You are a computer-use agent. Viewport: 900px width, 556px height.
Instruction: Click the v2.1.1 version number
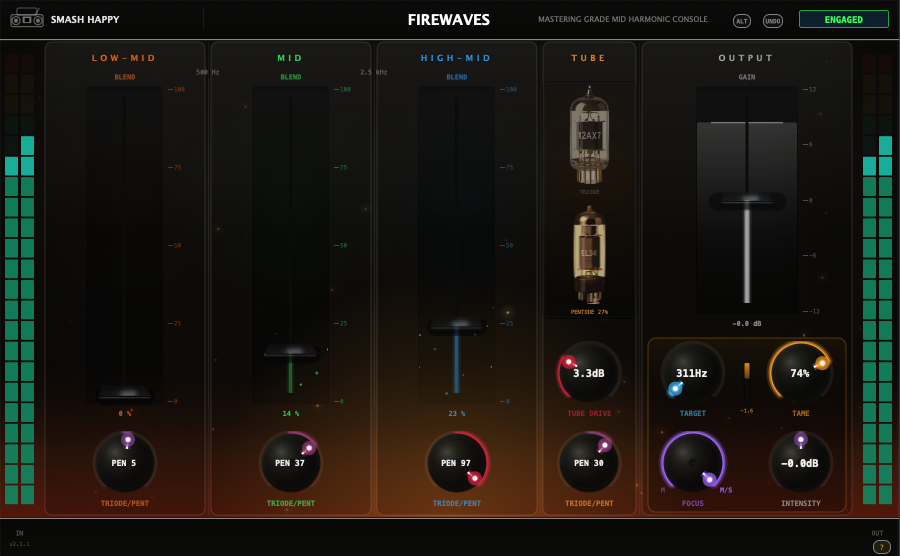20,544
